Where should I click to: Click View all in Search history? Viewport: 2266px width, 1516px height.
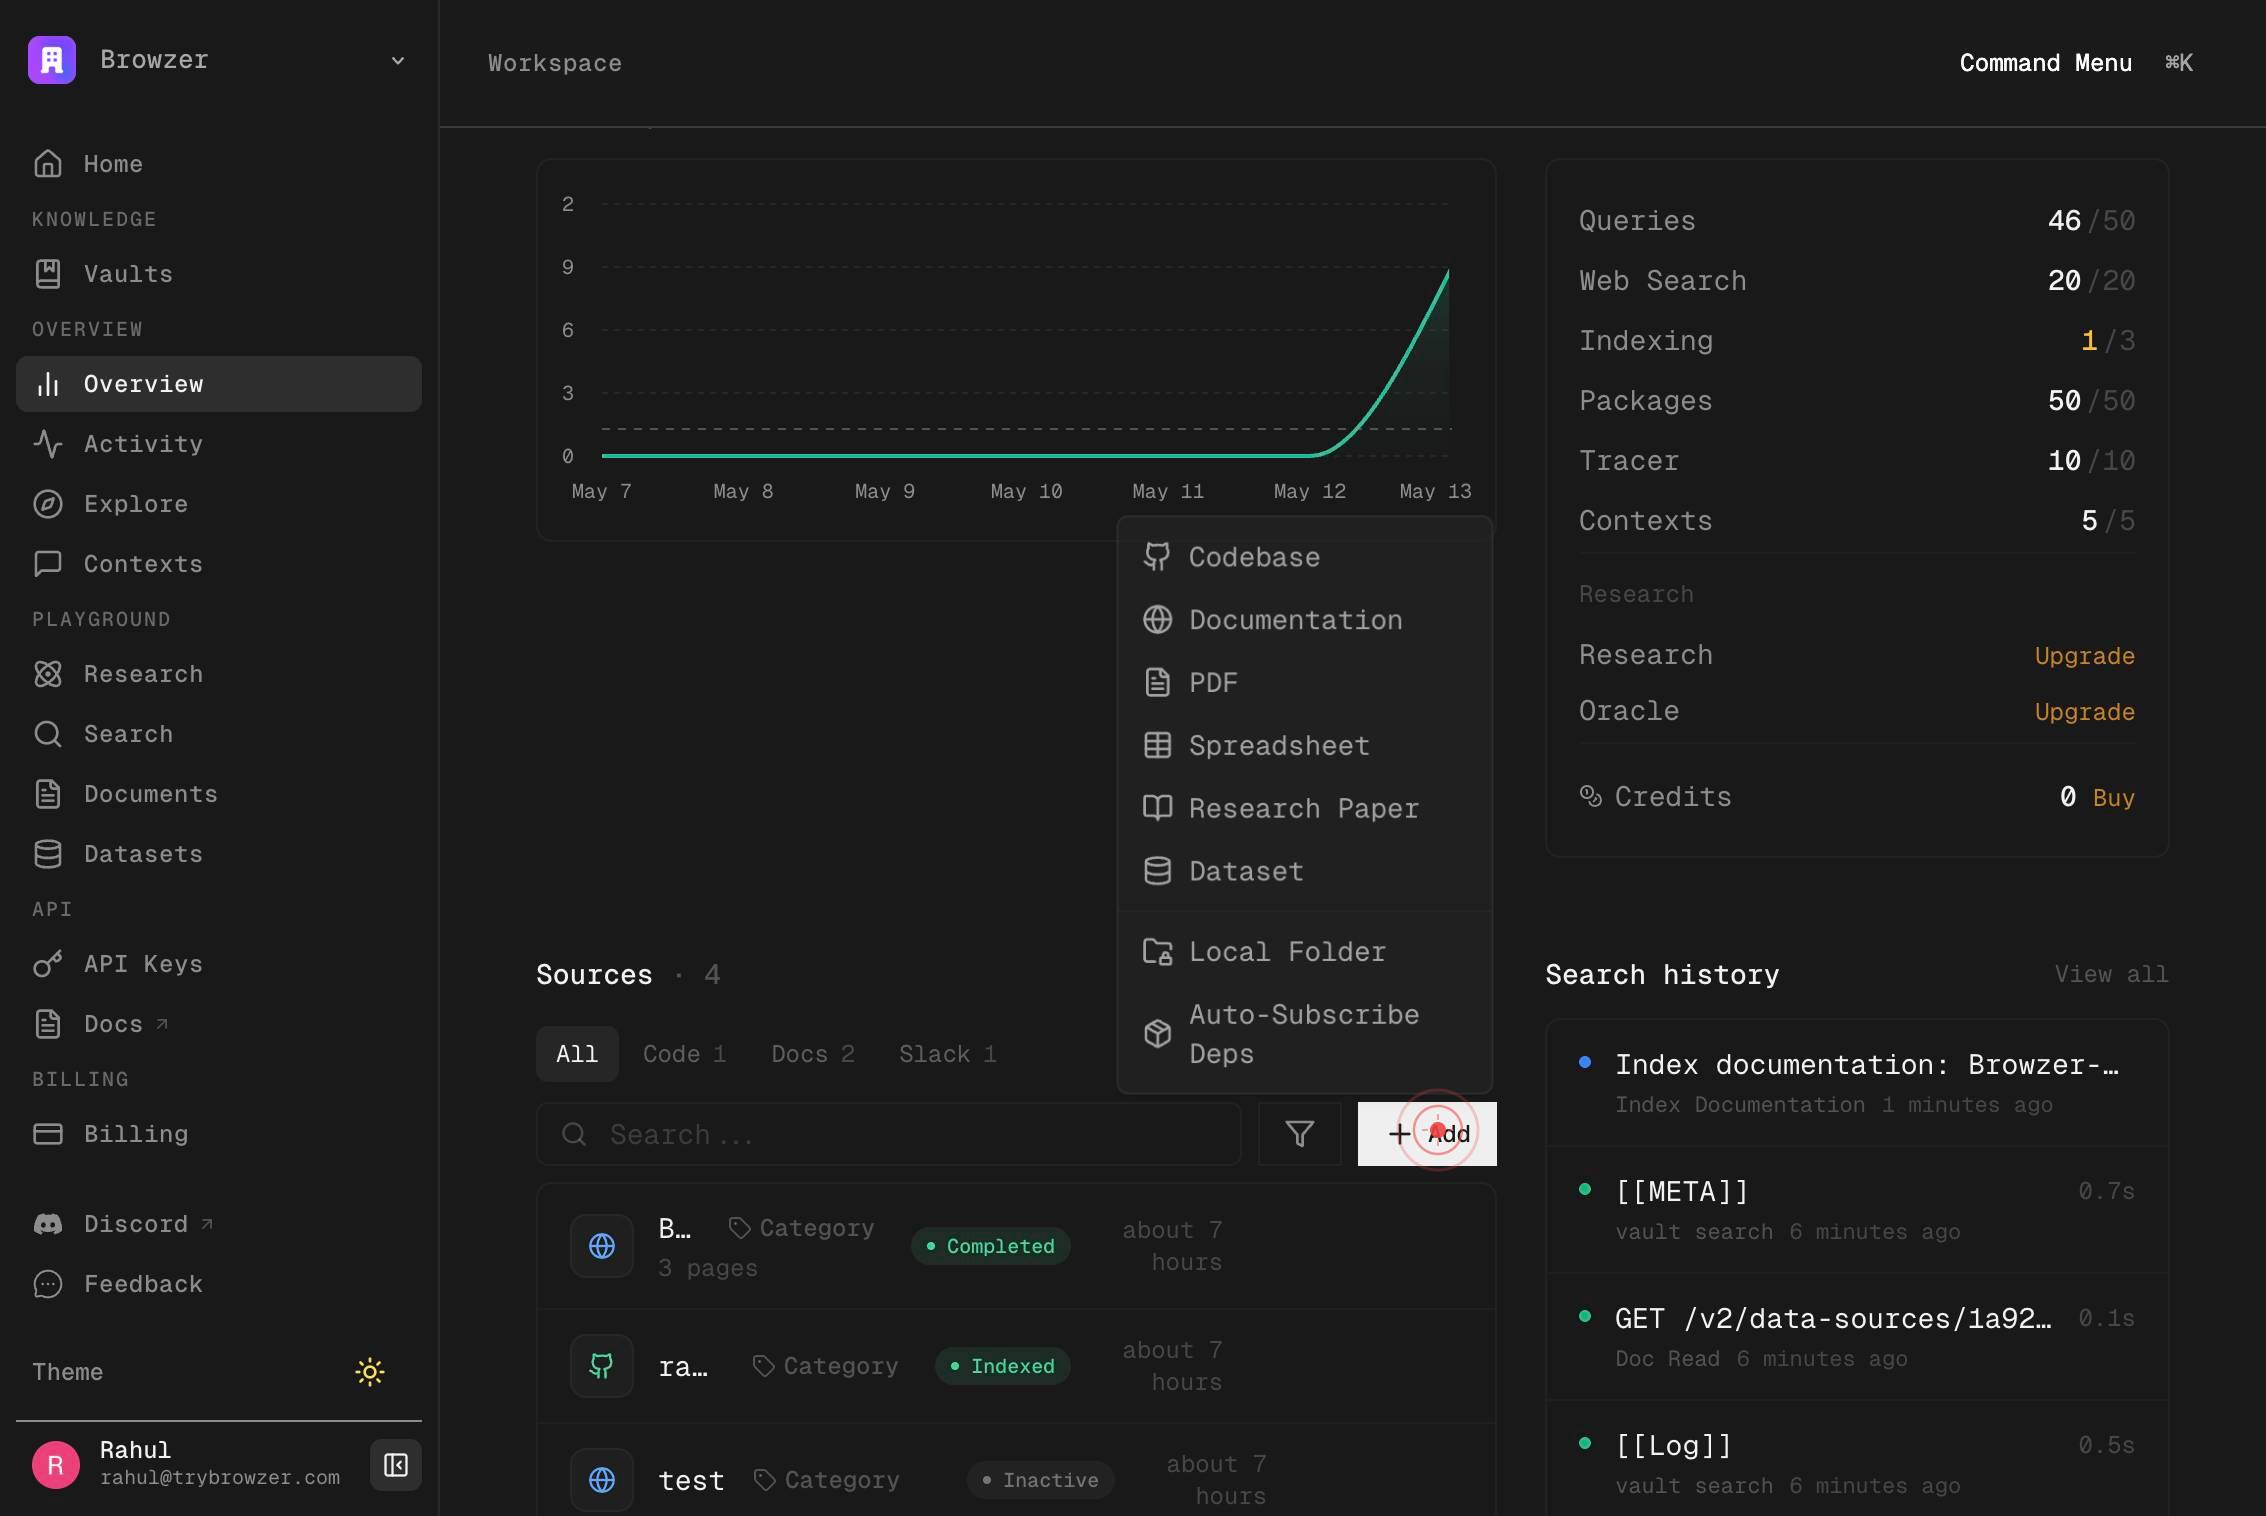pyautogui.click(x=2111, y=974)
